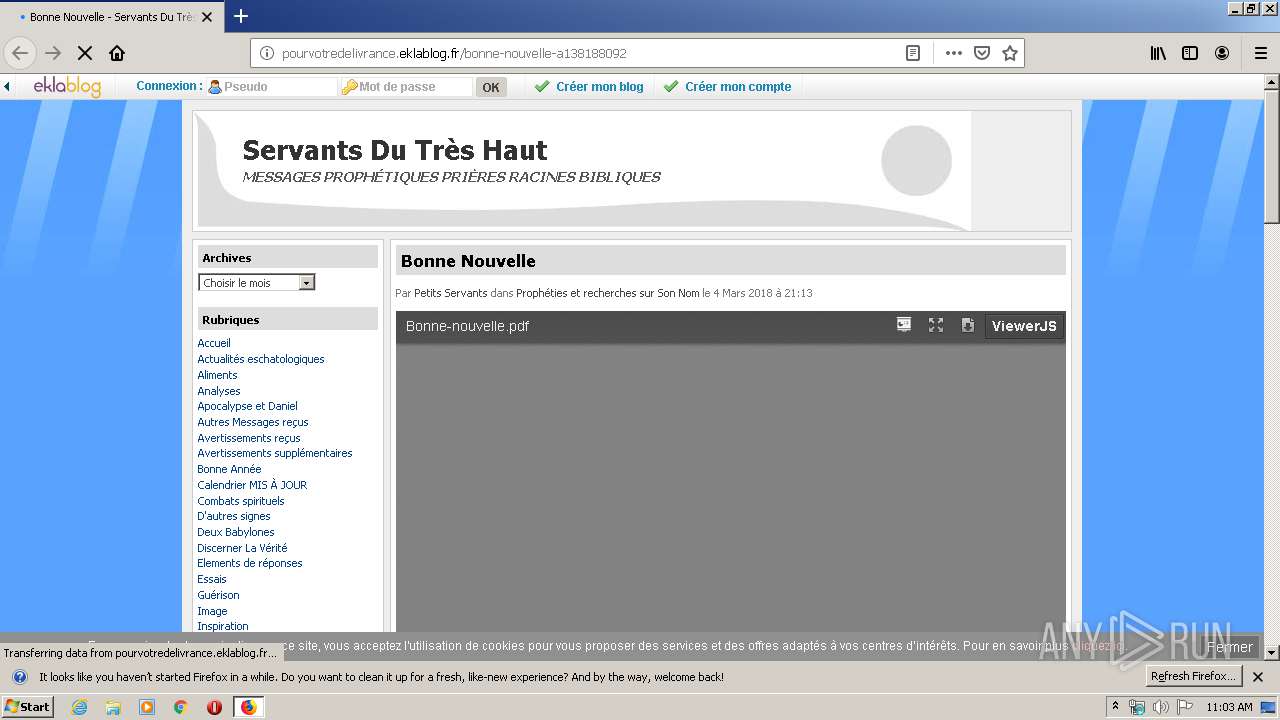Go back with the browser back arrow
The image size is (1280, 720).
tap(20, 53)
